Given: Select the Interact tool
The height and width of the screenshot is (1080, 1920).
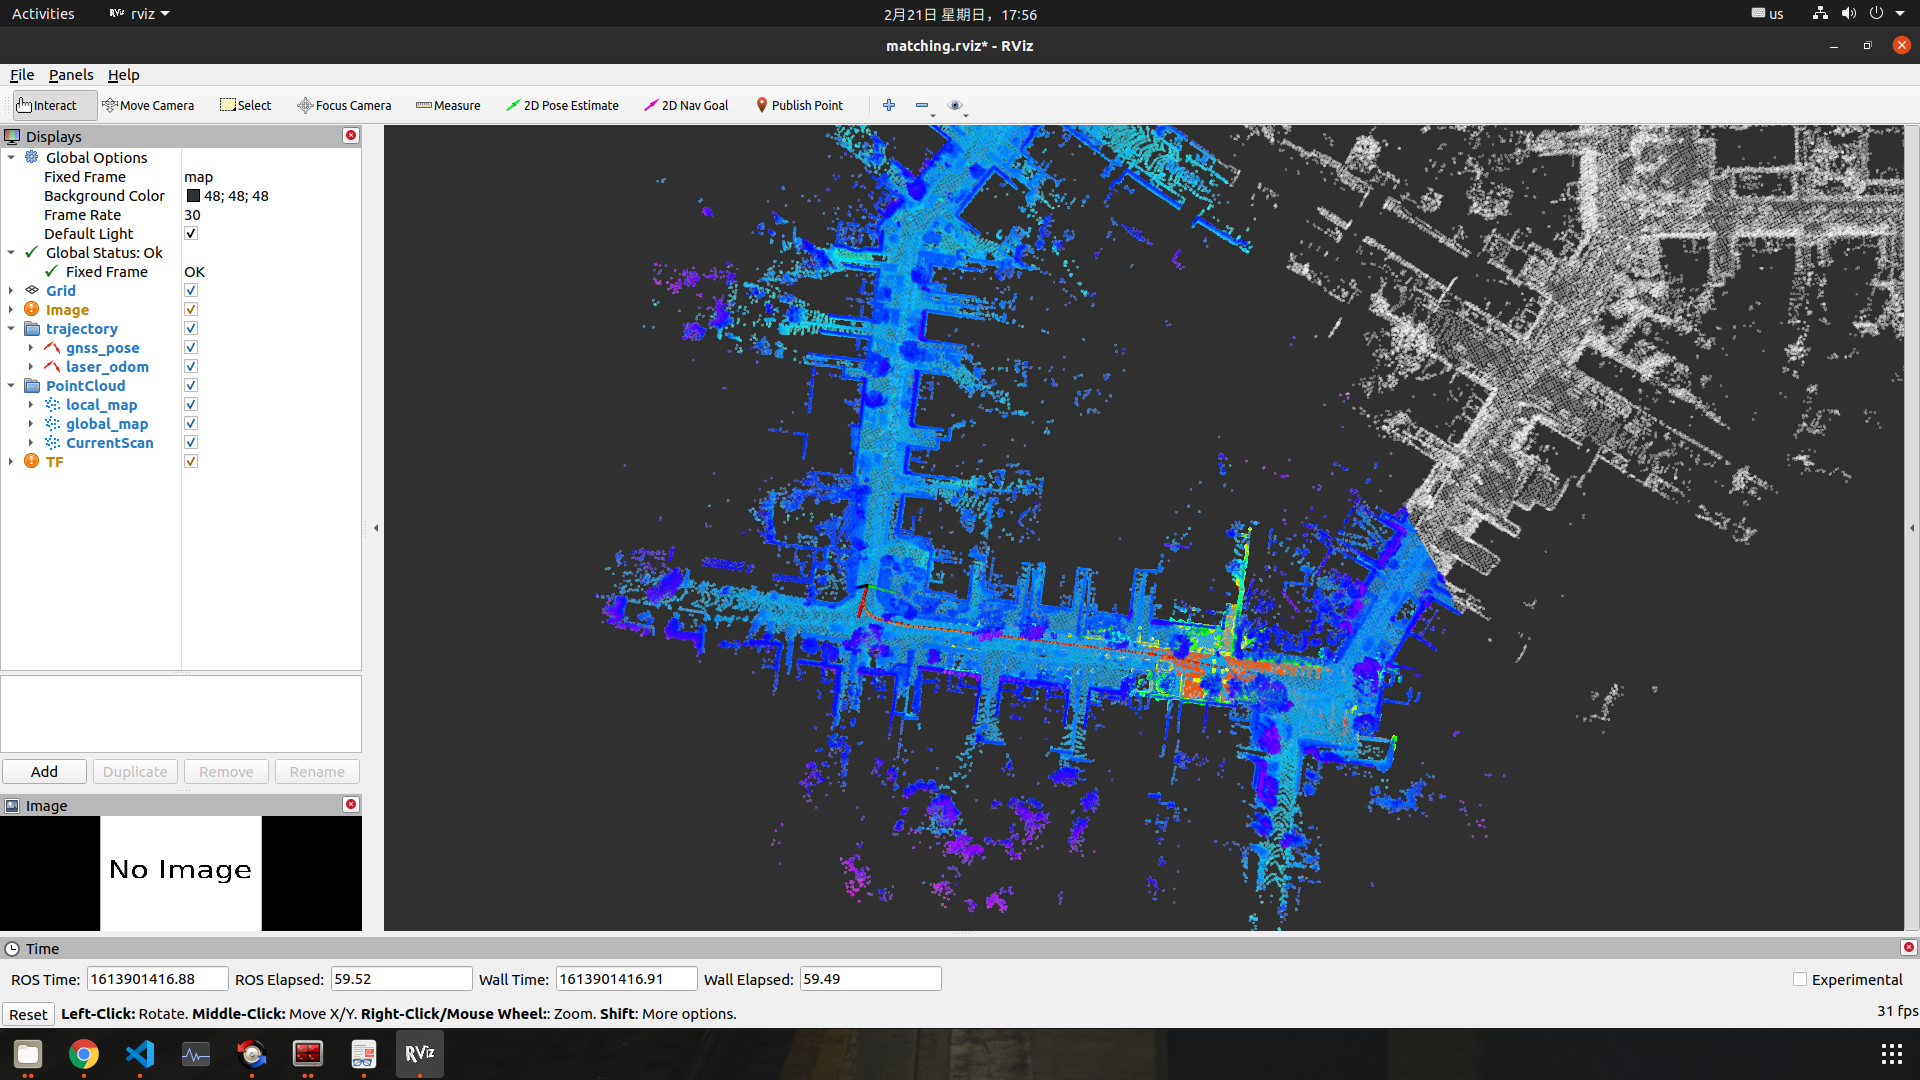Looking at the screenshot, I should pyautogui.click(x=54, y=105).
